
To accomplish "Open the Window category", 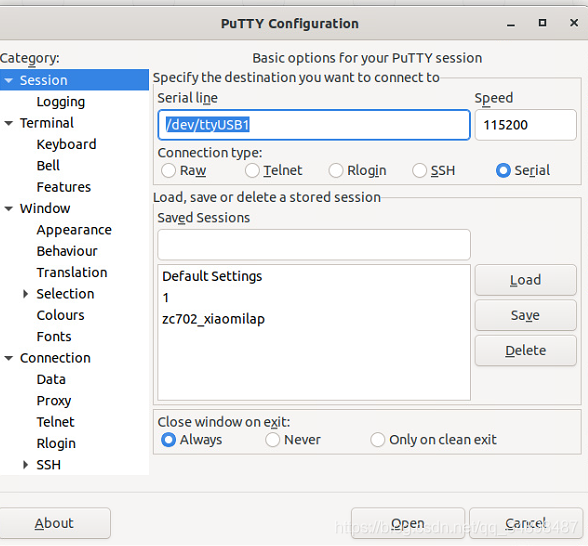I will (x=45, y=208).
